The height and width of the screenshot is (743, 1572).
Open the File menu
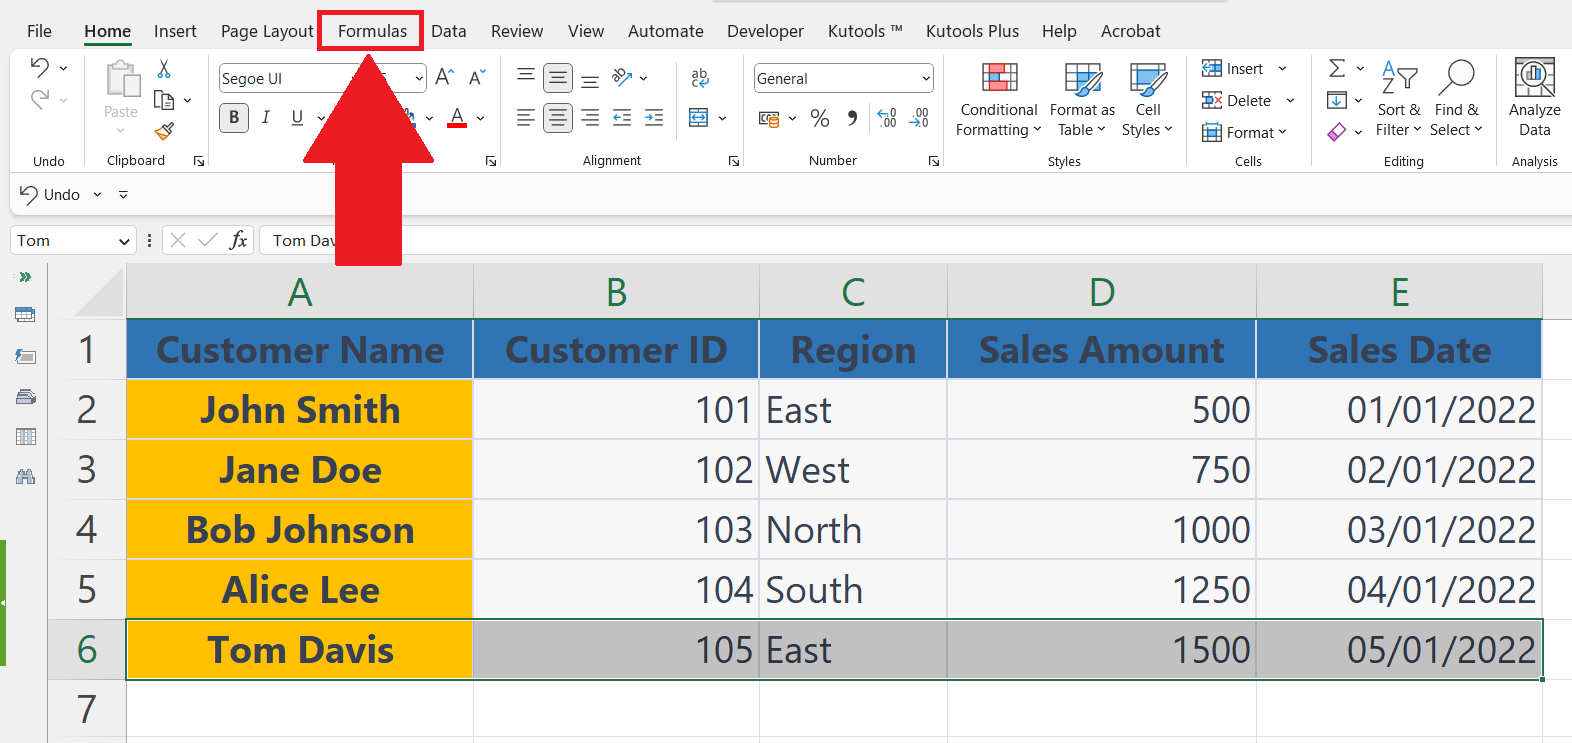(x=39, y=31)
